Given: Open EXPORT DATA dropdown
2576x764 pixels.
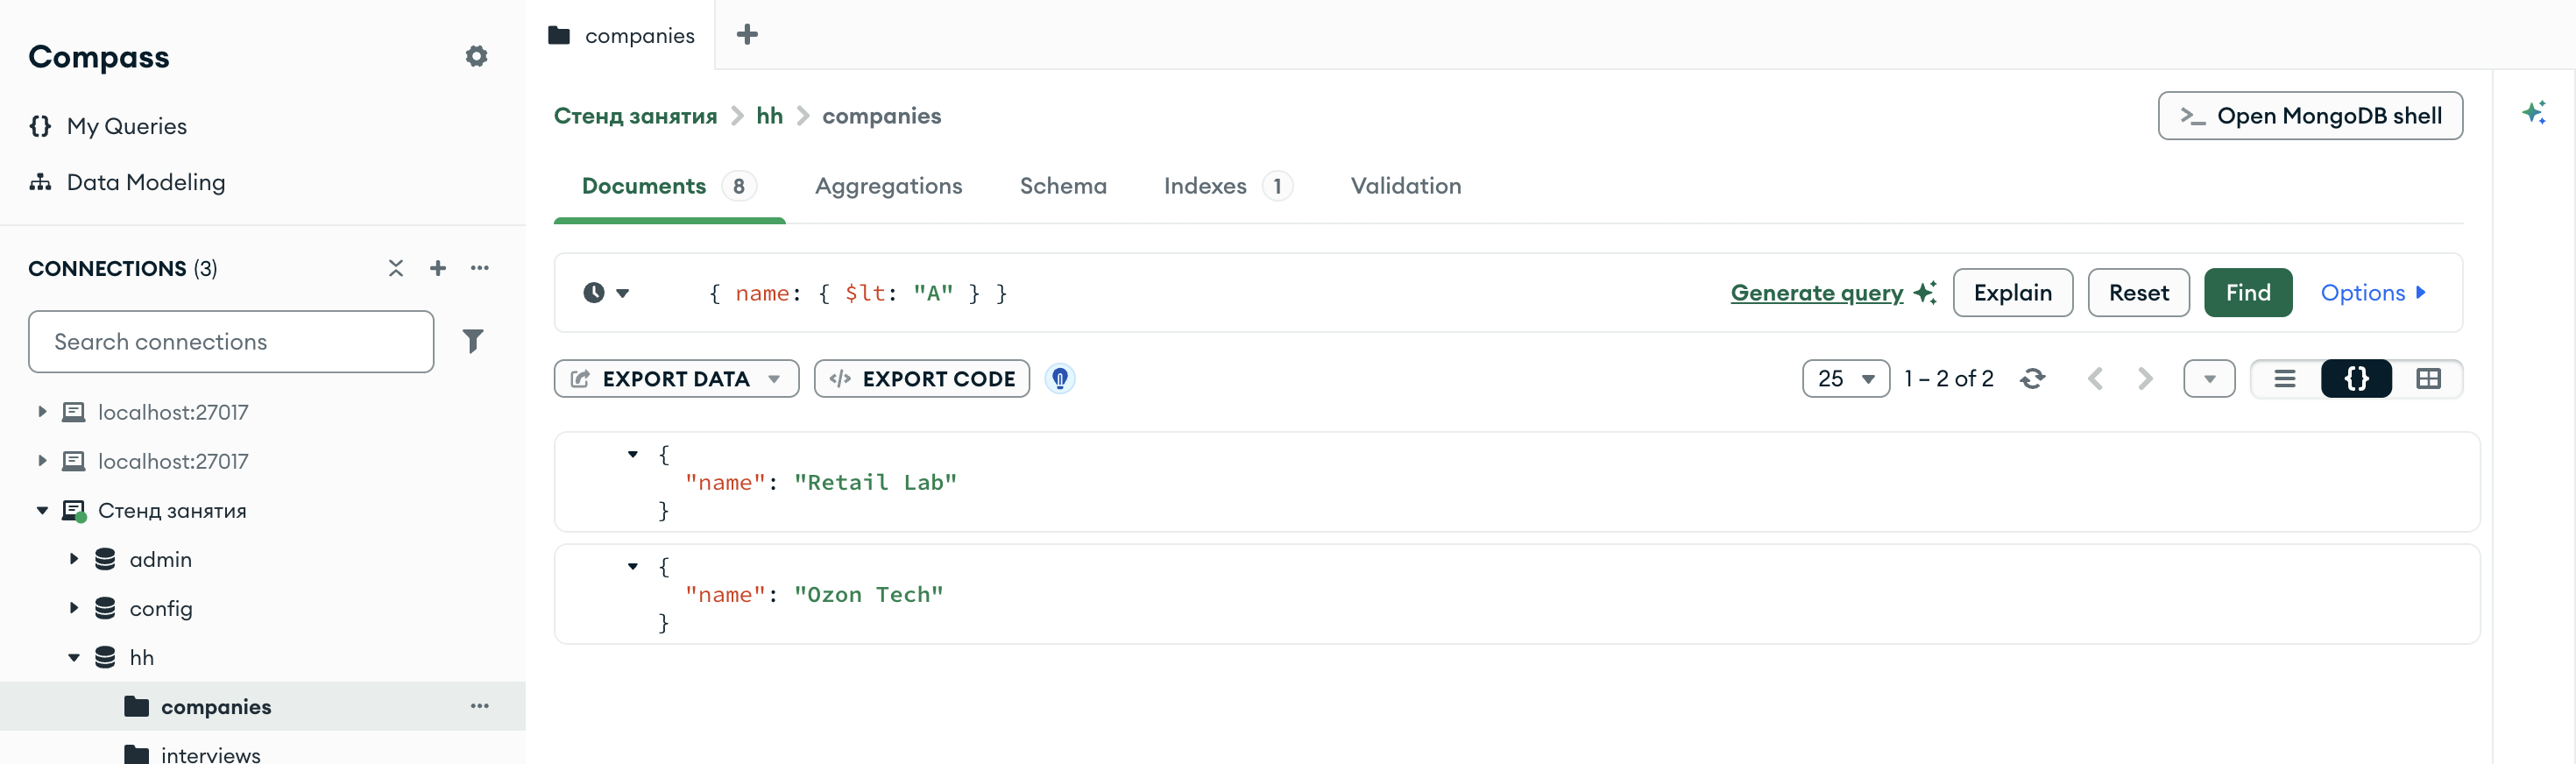Looking at the screenshot, I should click(676, 379).
